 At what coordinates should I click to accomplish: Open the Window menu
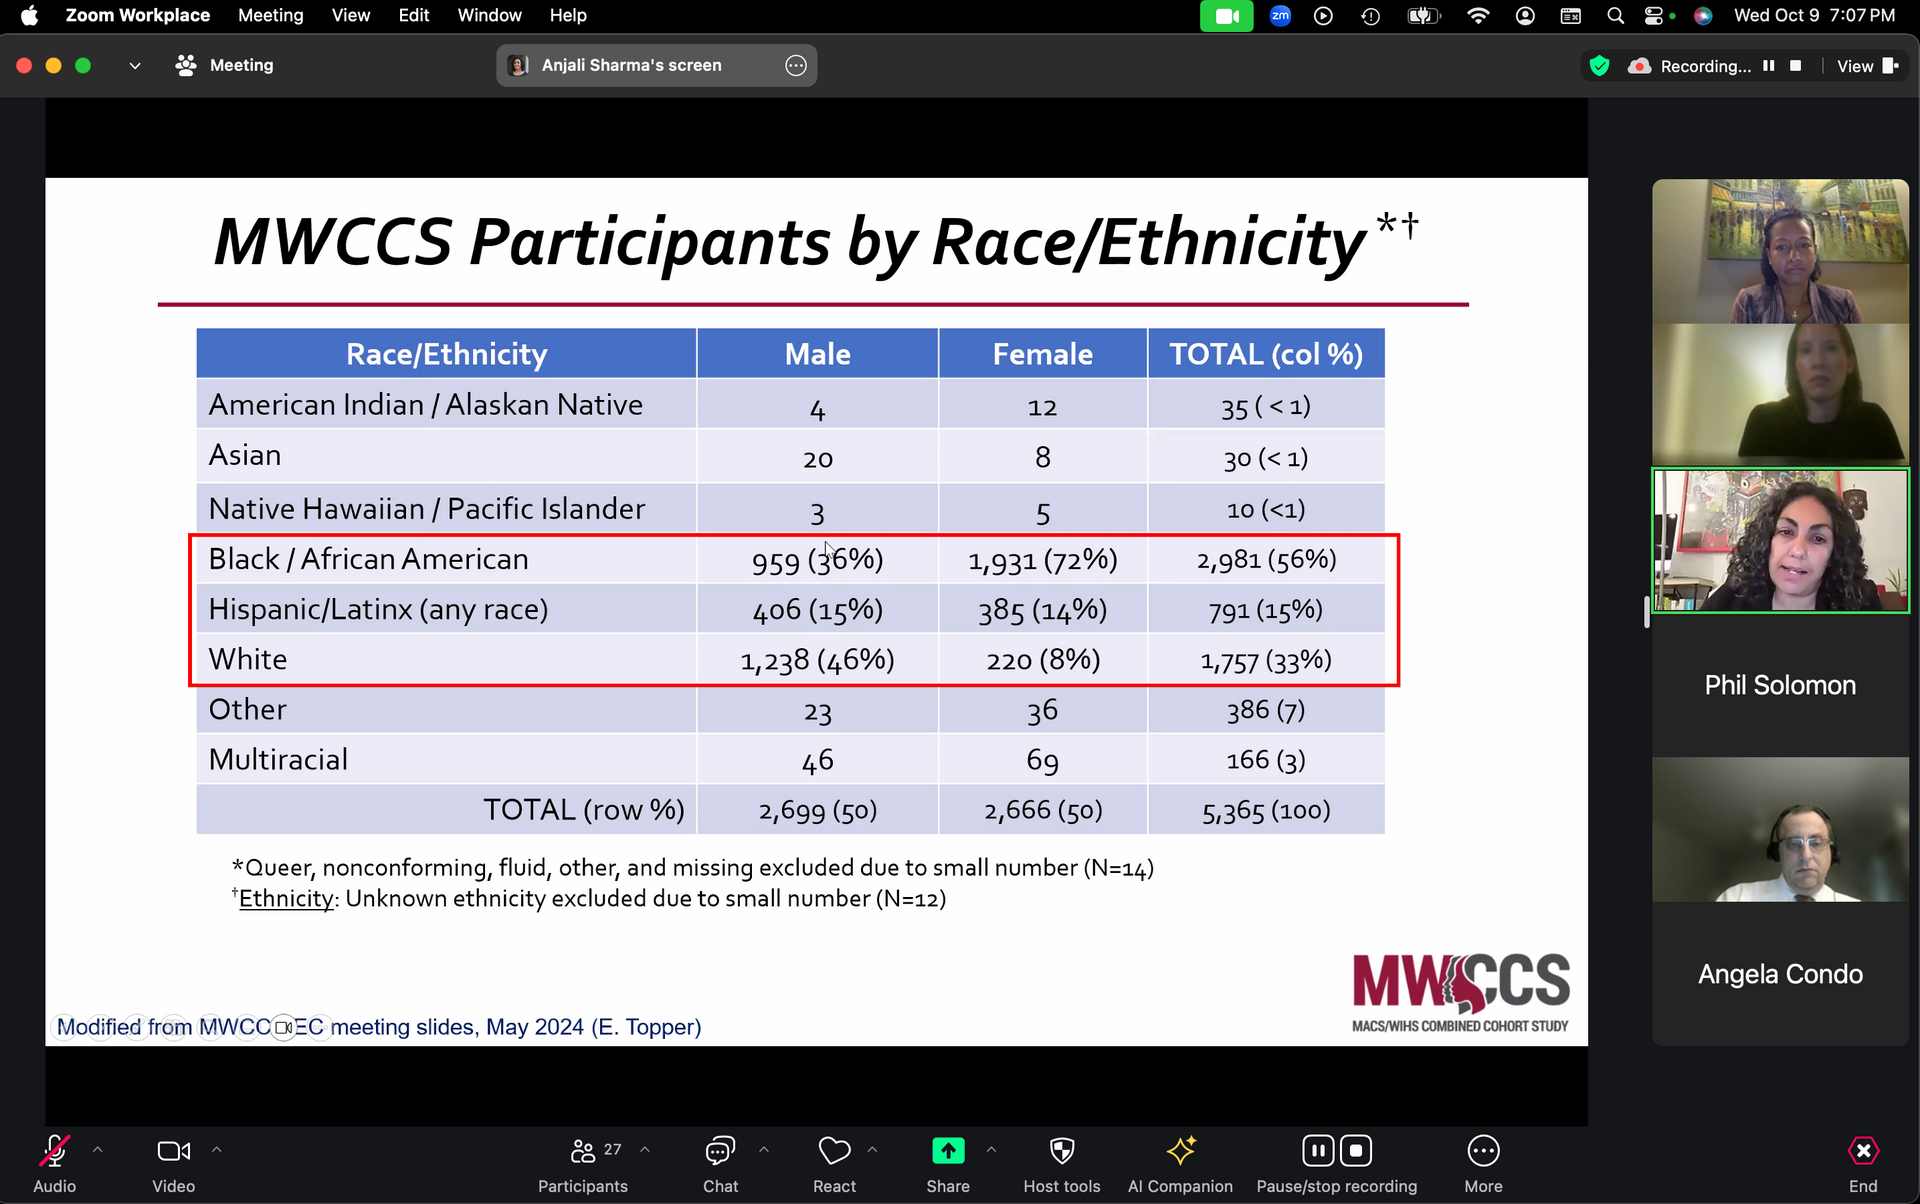click(489, 15)
